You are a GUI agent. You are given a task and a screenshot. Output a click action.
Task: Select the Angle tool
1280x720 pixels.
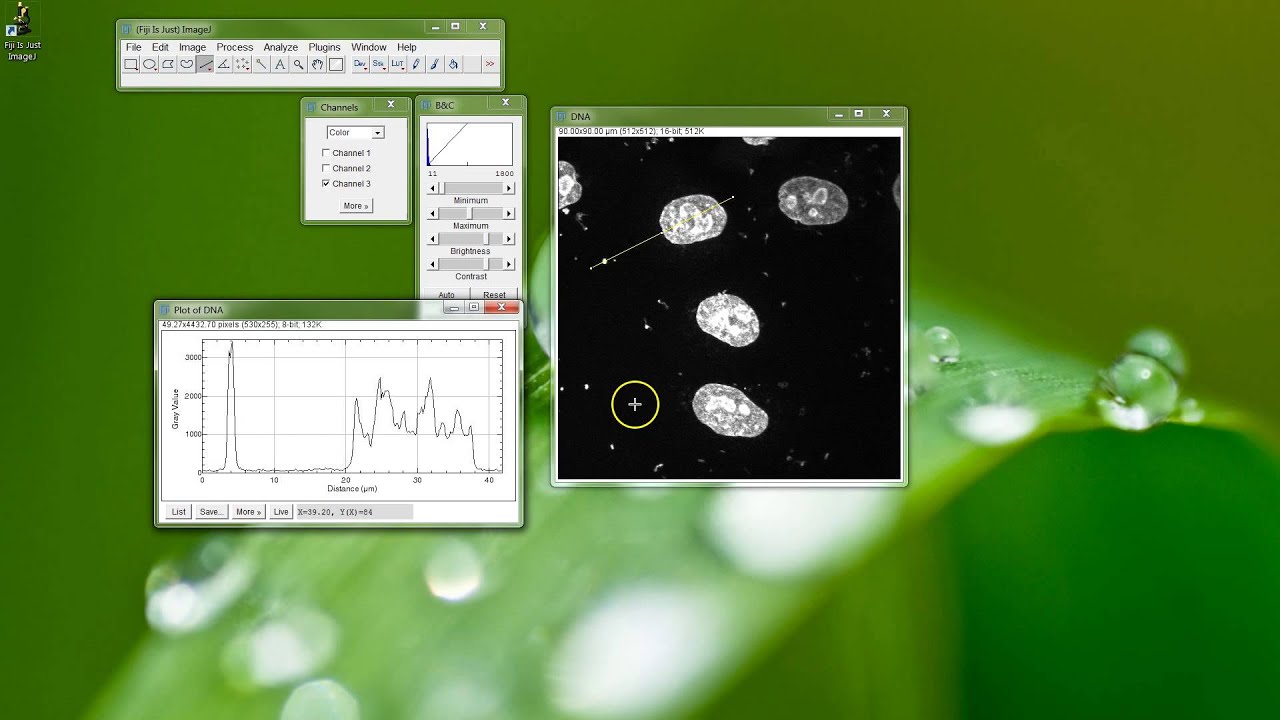tap(224, 64)
